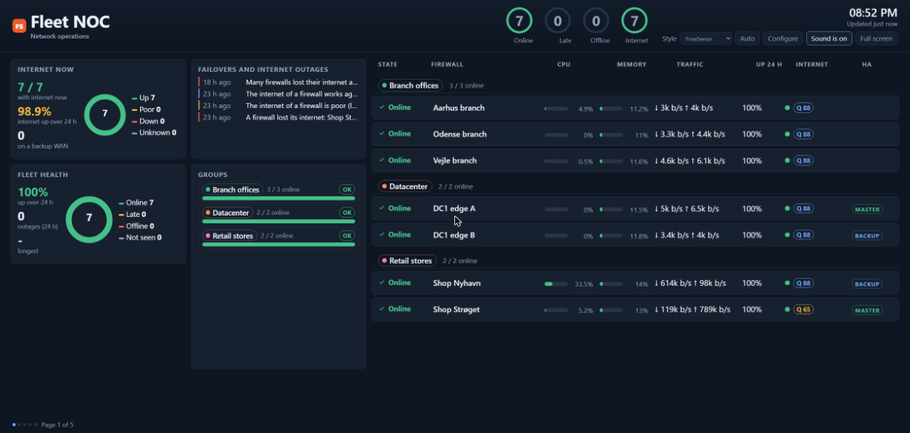Click the orange Q 65 badge for Shop Strøget
Viewport: 910px width, 433px height.
(x=803, y=309)
